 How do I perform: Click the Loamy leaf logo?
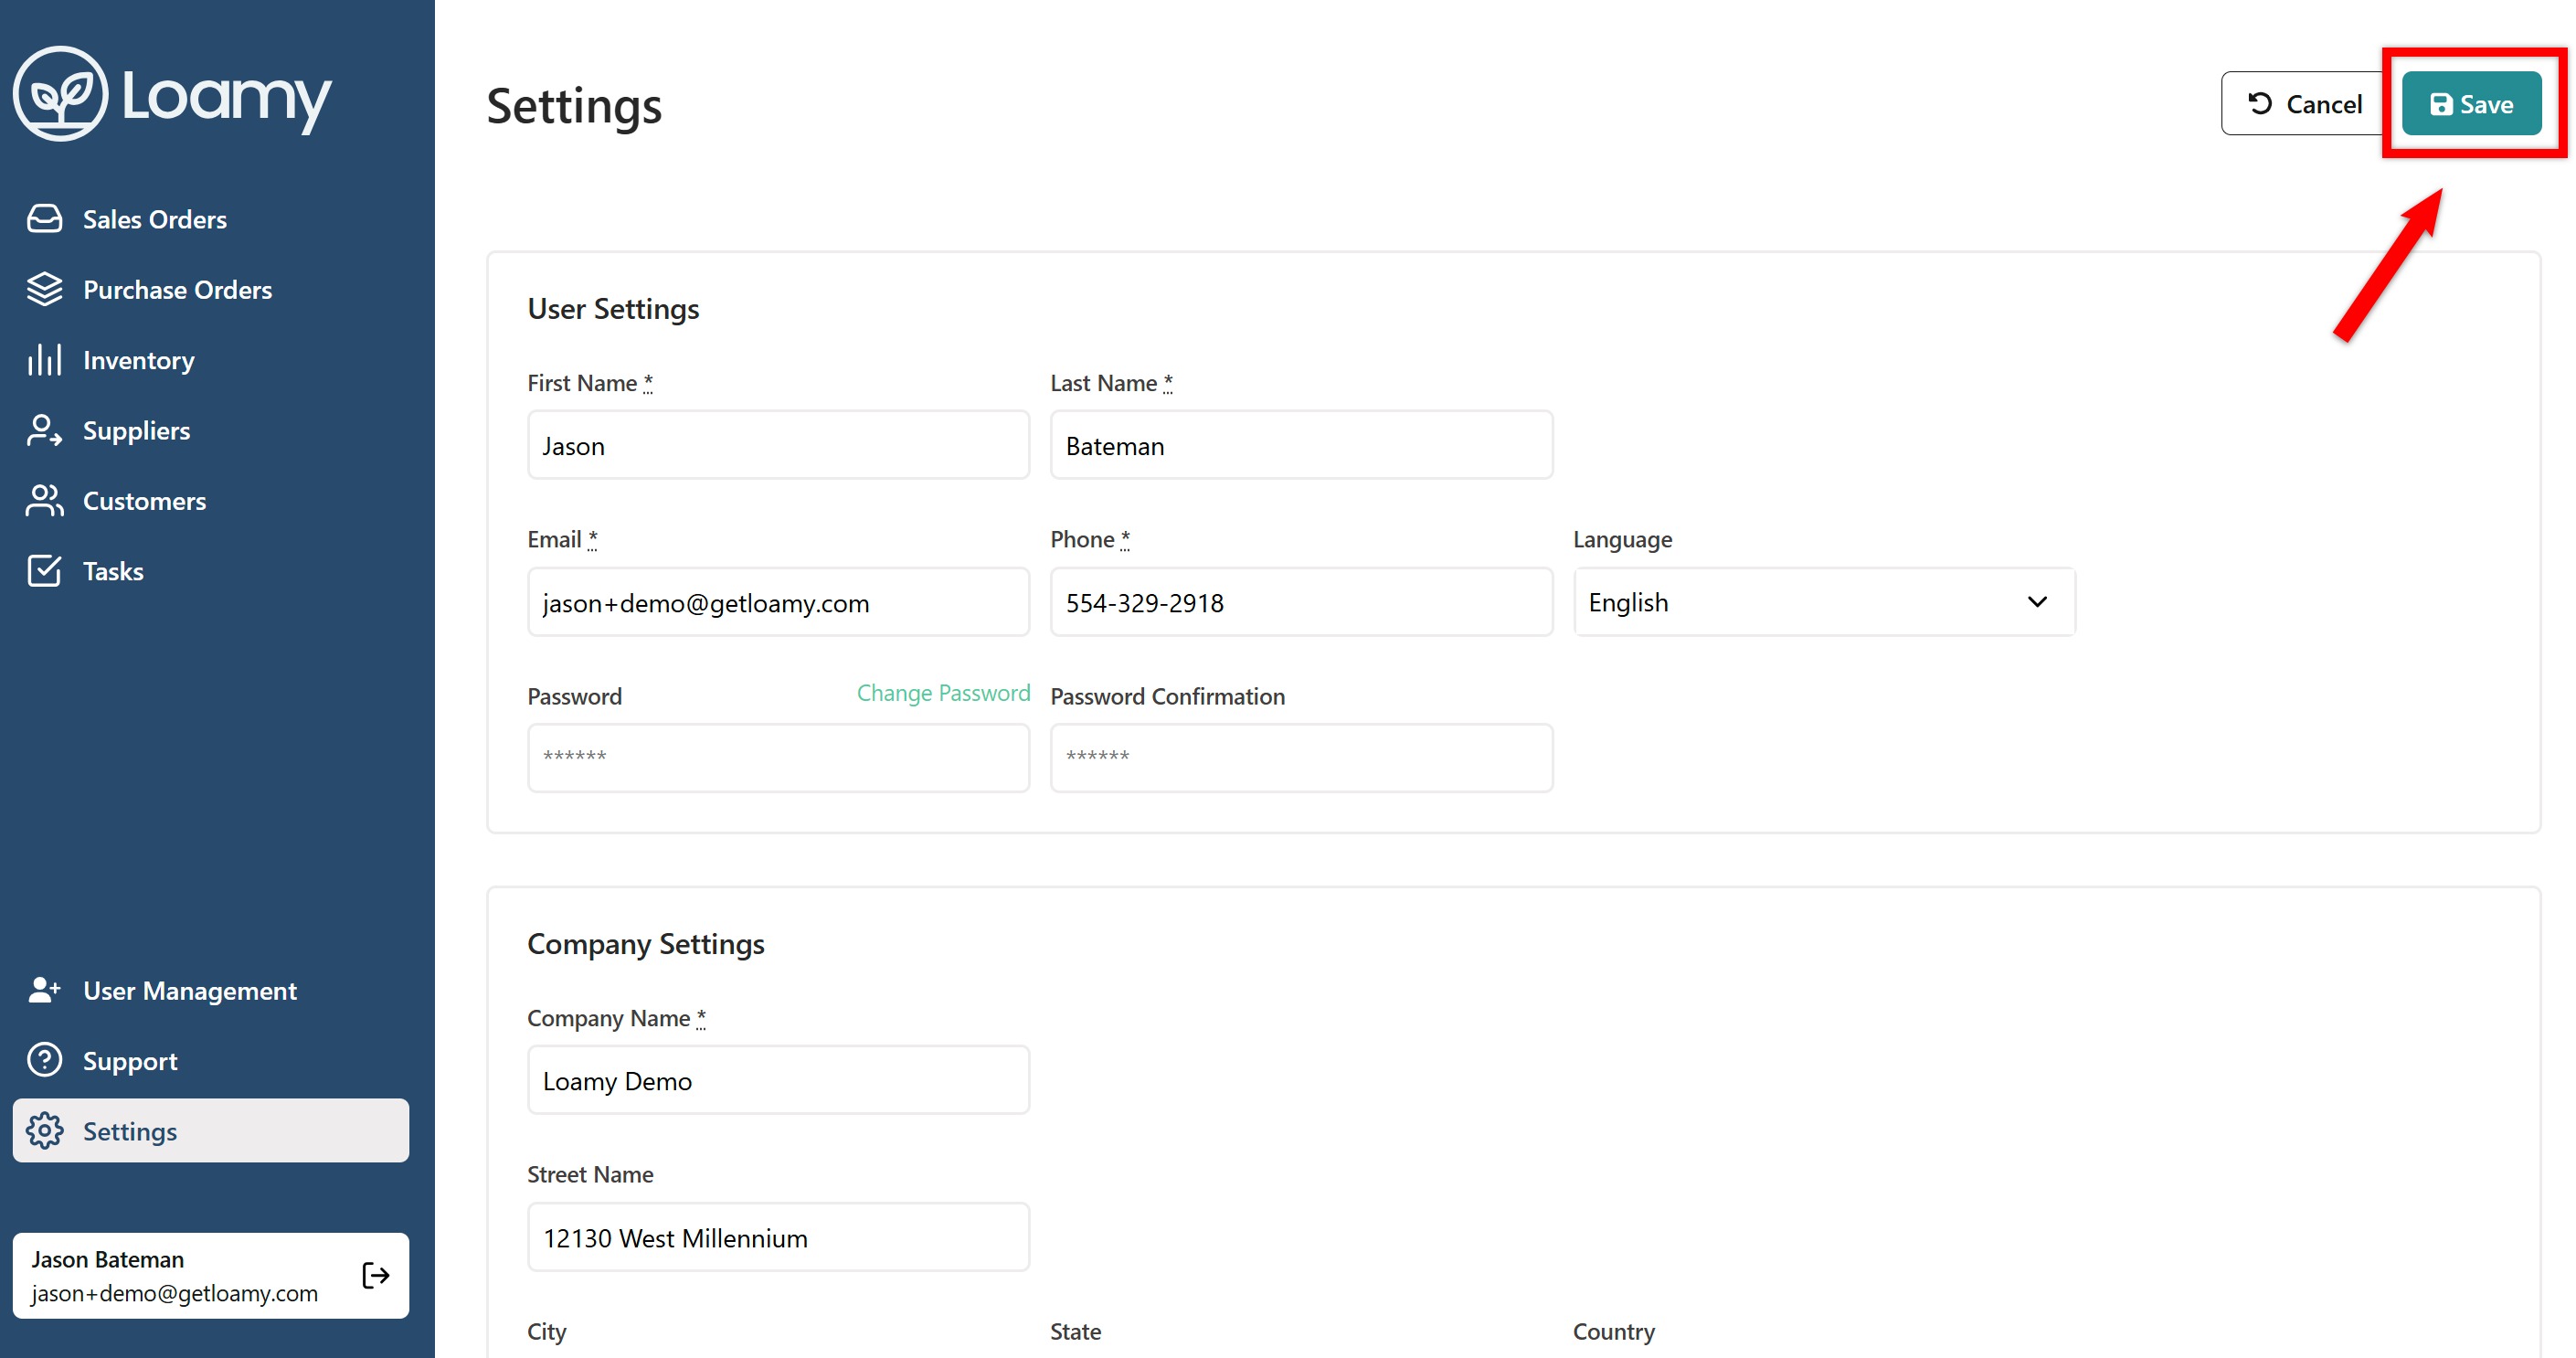[60, 94]
